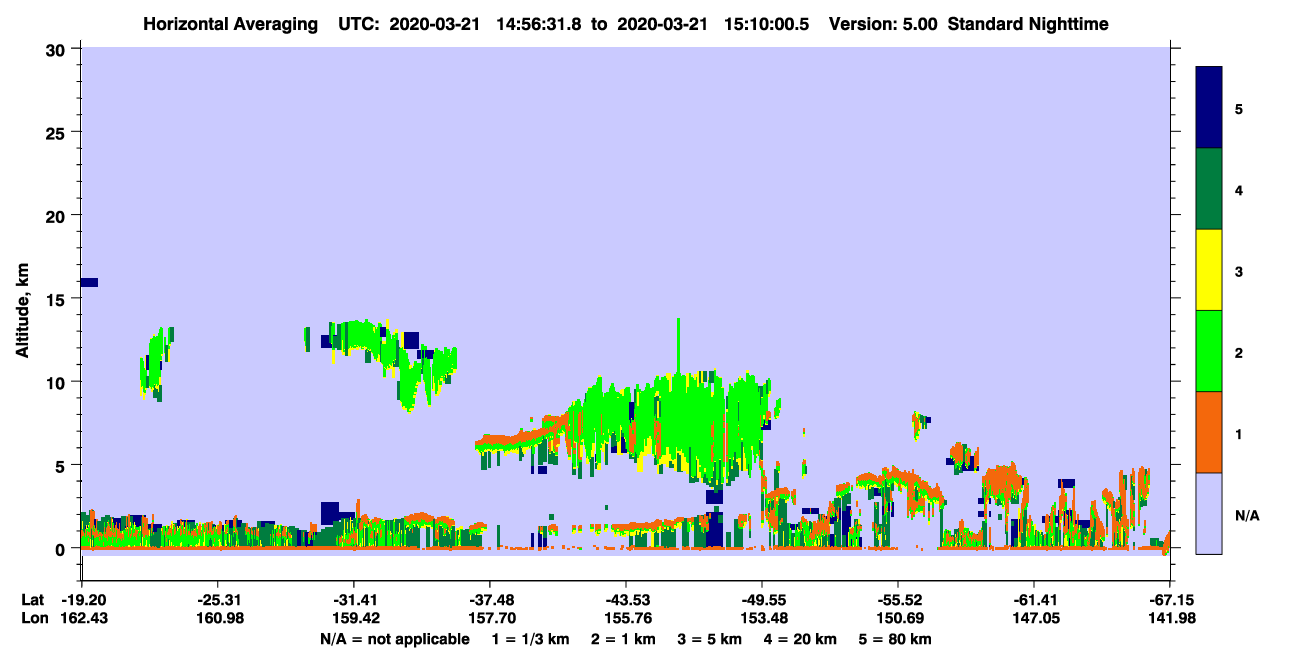Click the latitude value -49.55
This screenshot has width=1300, height=667.
[761, 600]
